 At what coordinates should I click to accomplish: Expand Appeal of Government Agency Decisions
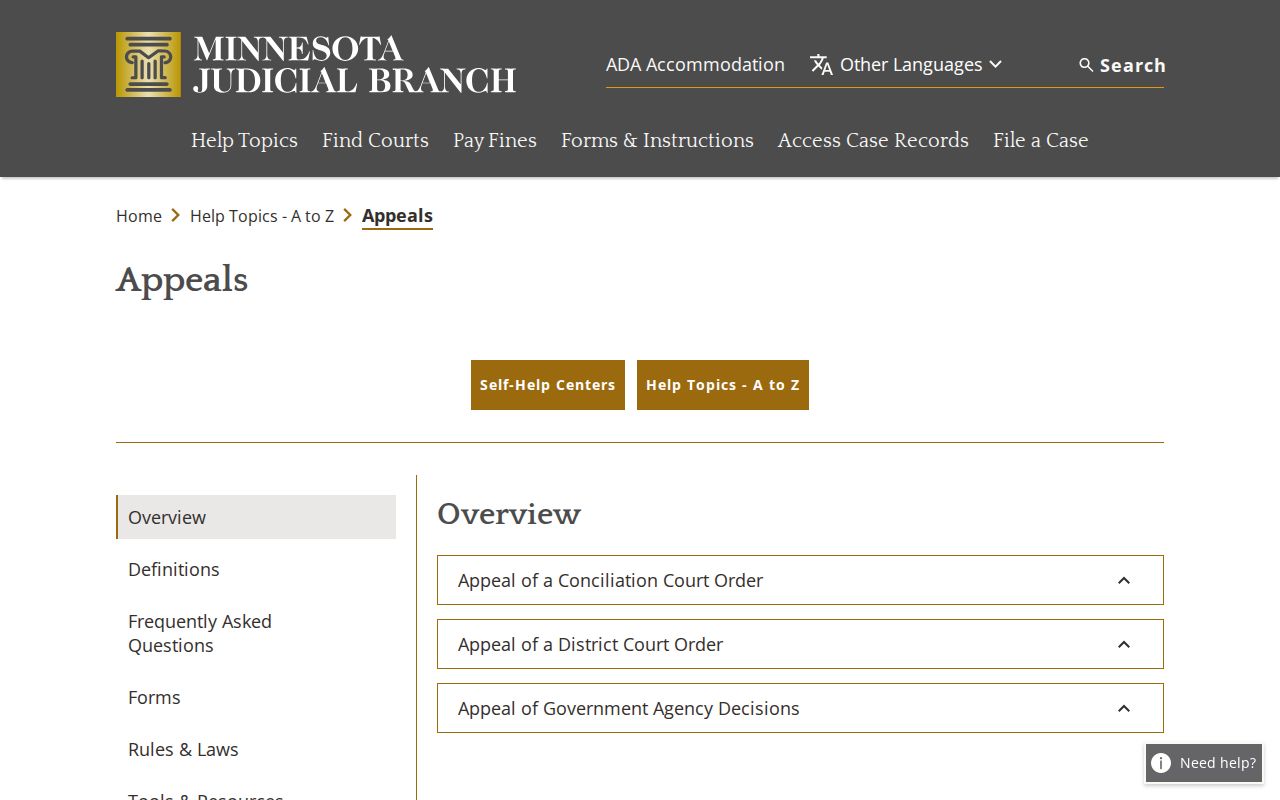pyautogui.click(x=800, y=708)
